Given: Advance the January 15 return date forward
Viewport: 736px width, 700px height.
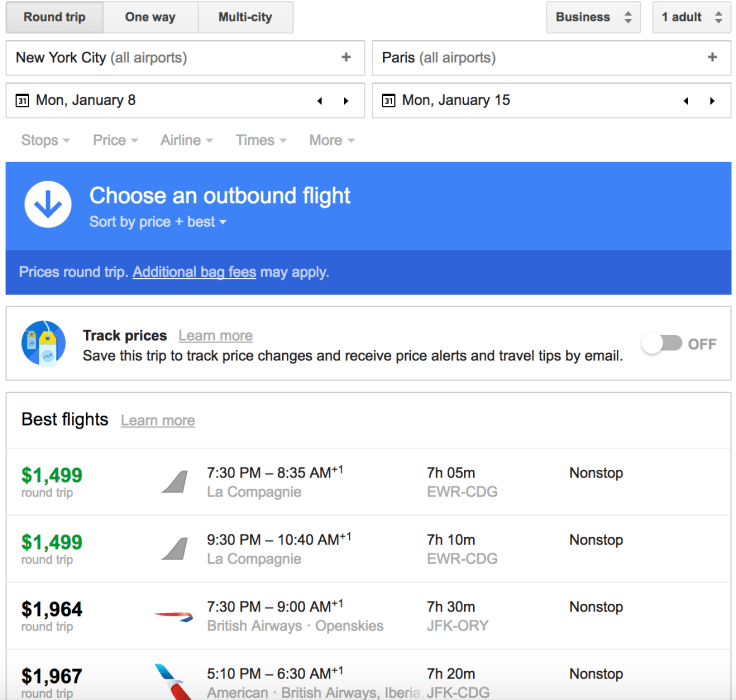Looking at the screenshot, I should (712, 101).
